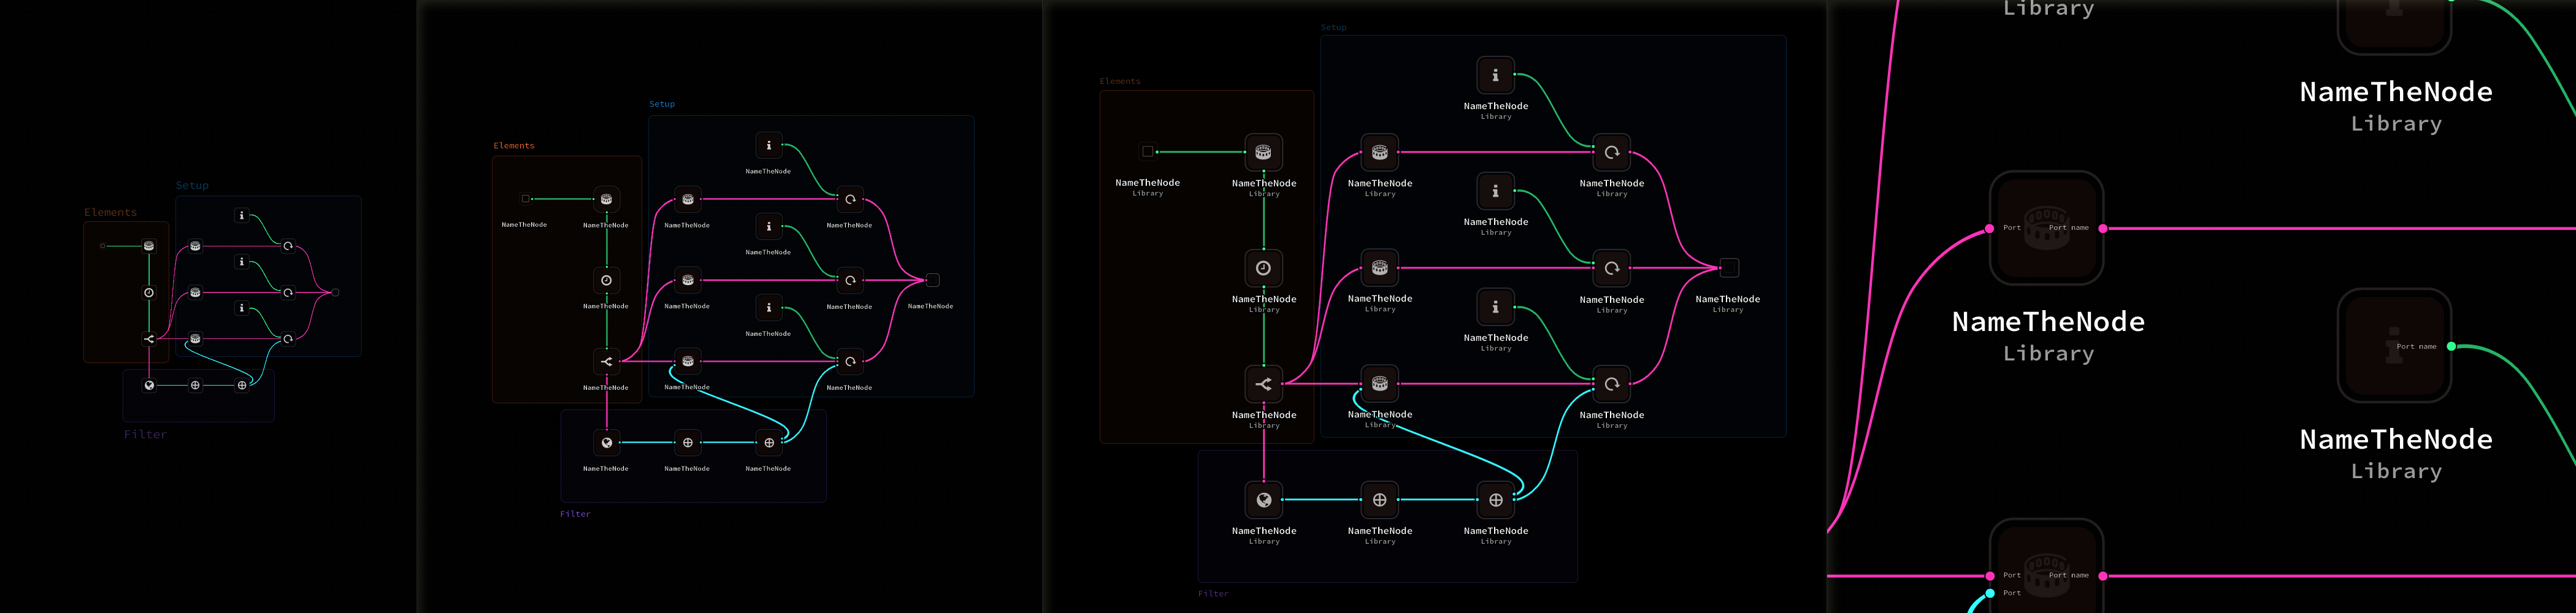Select the middle database node in the large graph's Setup group

[1379, 268]
